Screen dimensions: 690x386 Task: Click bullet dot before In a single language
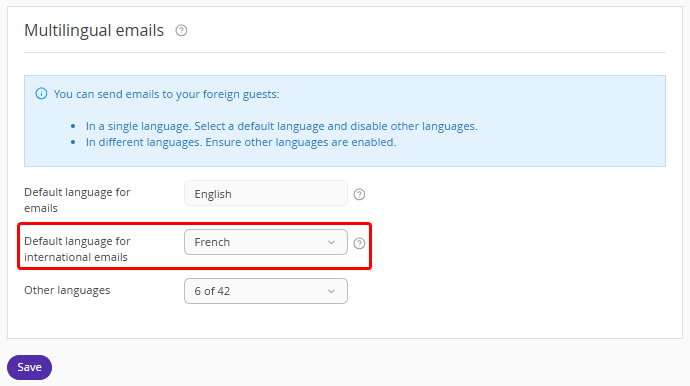coord(73,126)
